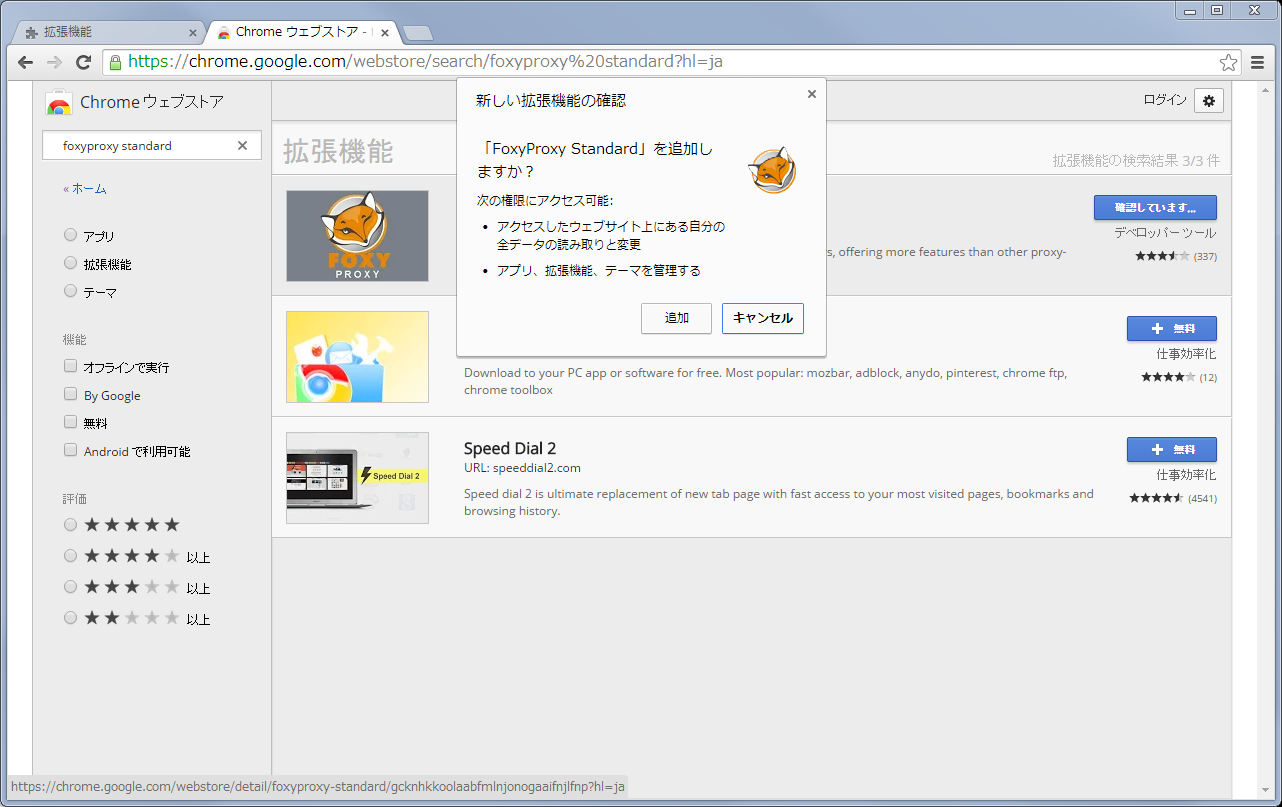Select the four stars 以上 rating filter

tap(70, 555)
